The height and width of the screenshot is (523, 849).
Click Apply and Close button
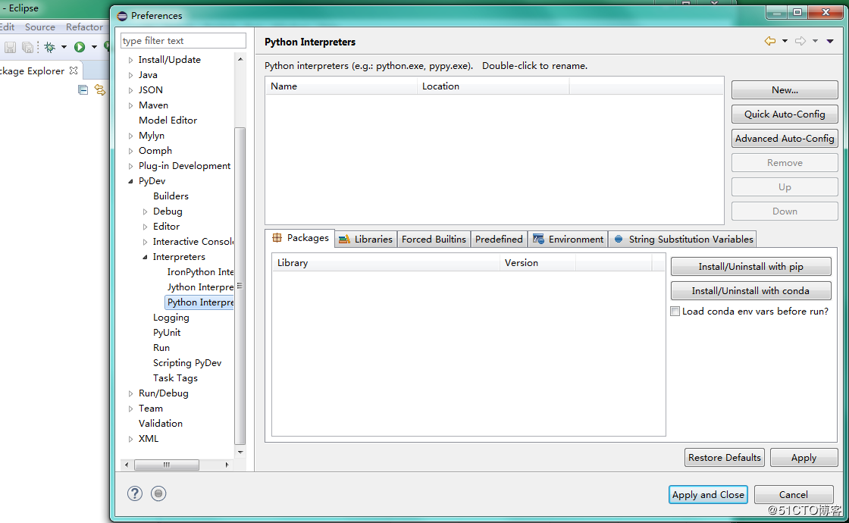708,494
